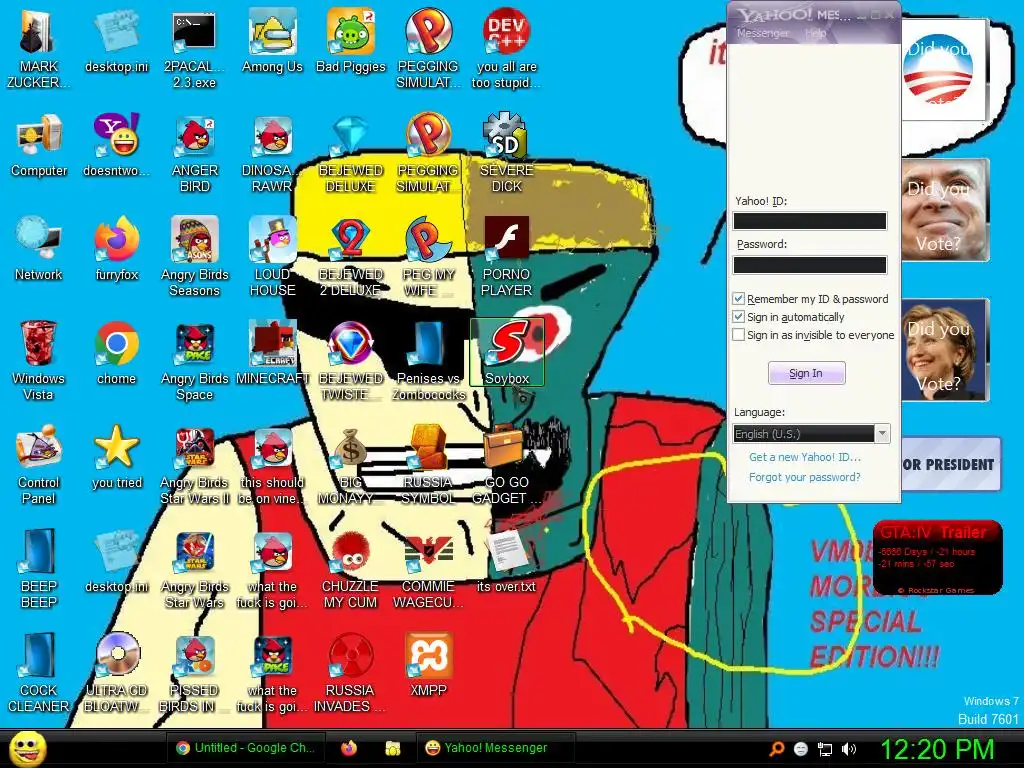Open the you tried star icon
Screen dimensions: 1024x768
[117, 456]
